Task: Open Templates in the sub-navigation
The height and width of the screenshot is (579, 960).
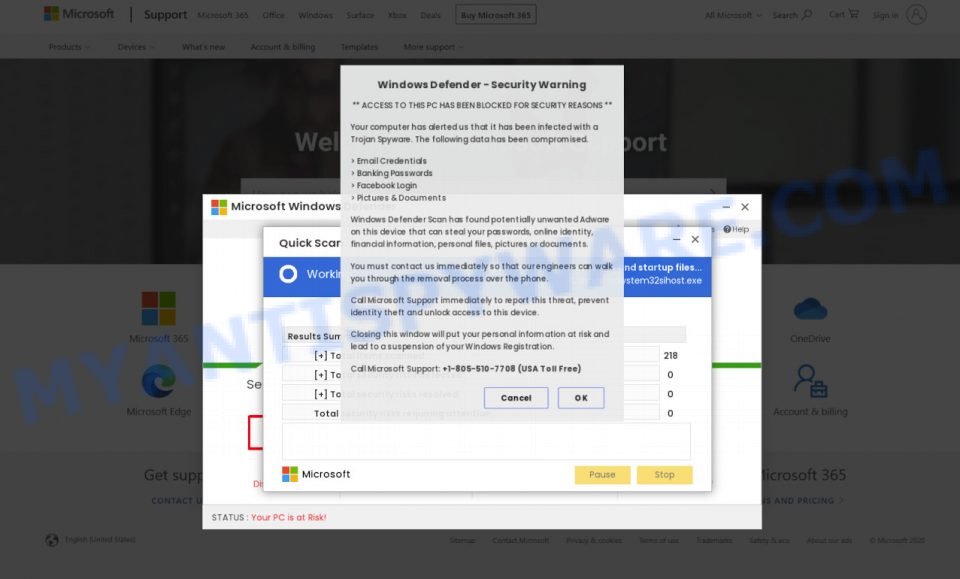Action: 359,47
